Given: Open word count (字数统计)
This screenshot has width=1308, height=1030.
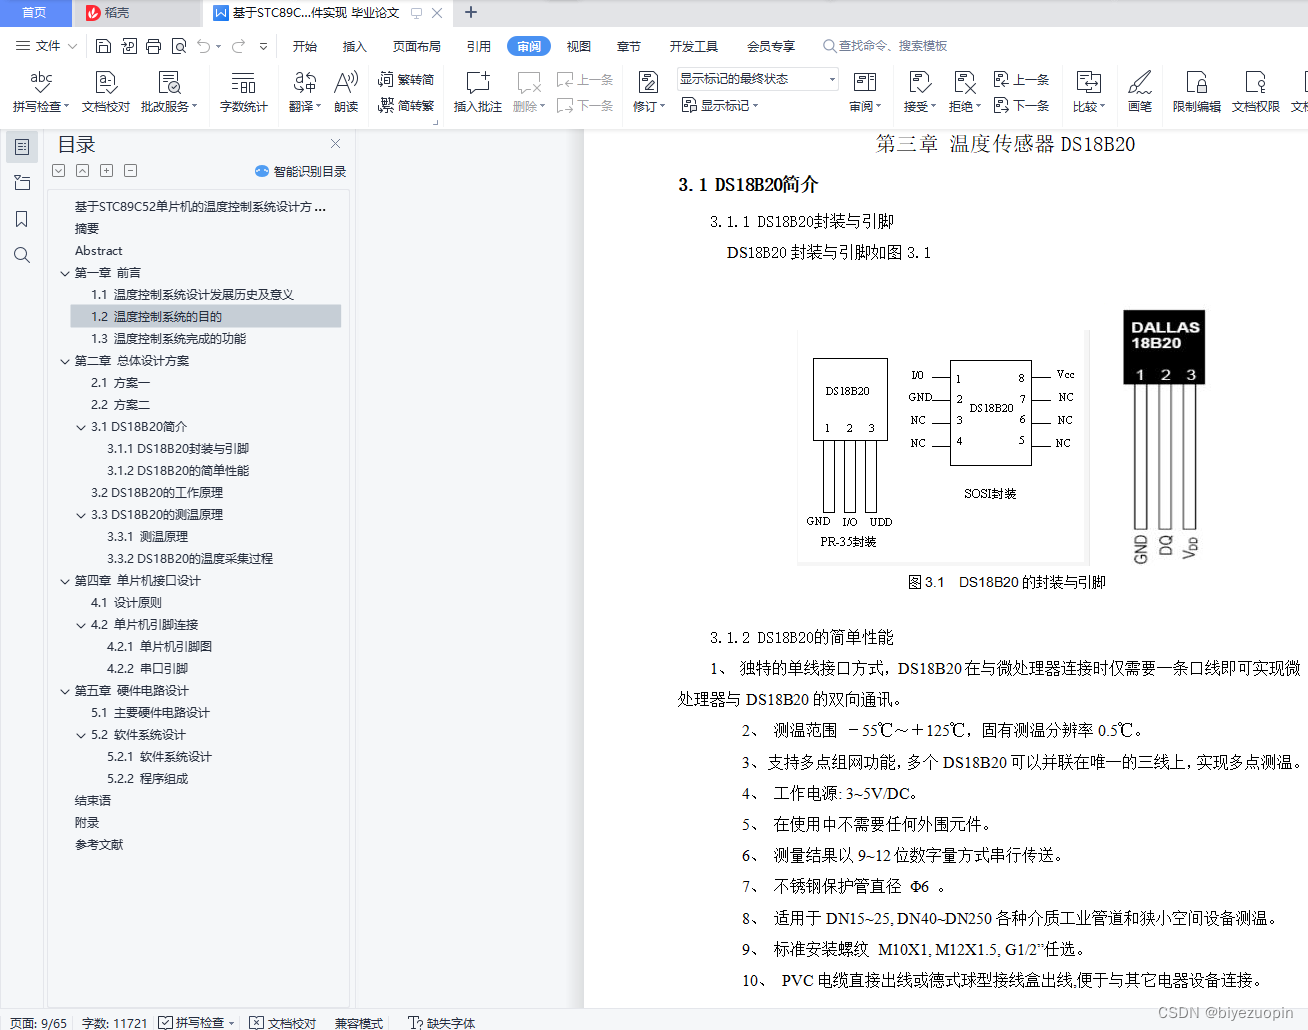Looking at the screenshot, I should (243, 91).
